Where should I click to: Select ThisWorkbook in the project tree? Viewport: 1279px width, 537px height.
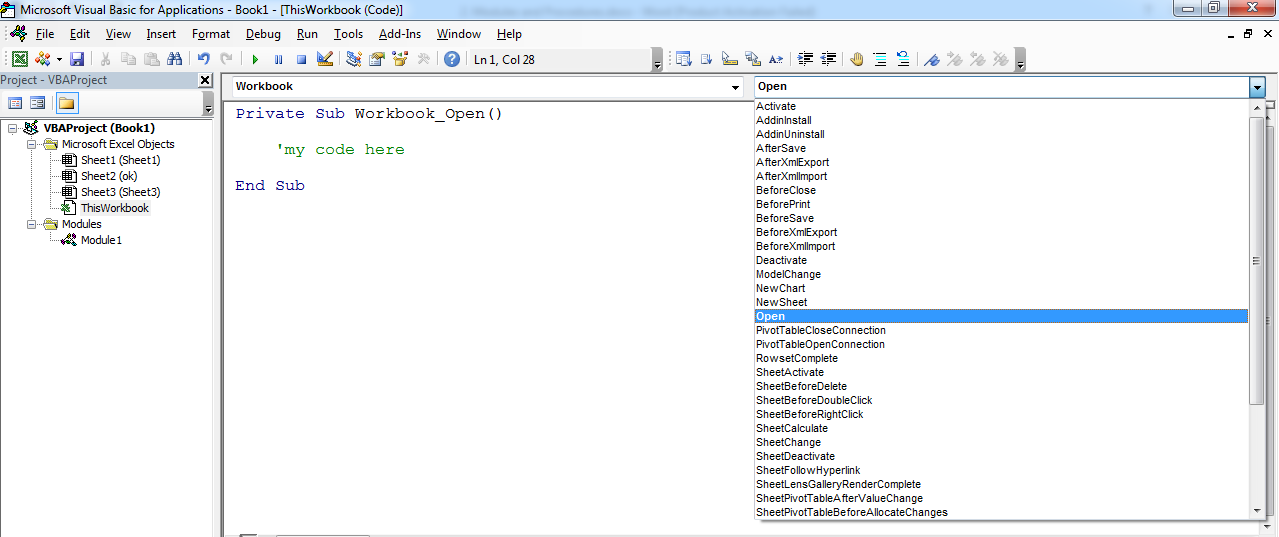pos(115,208)
